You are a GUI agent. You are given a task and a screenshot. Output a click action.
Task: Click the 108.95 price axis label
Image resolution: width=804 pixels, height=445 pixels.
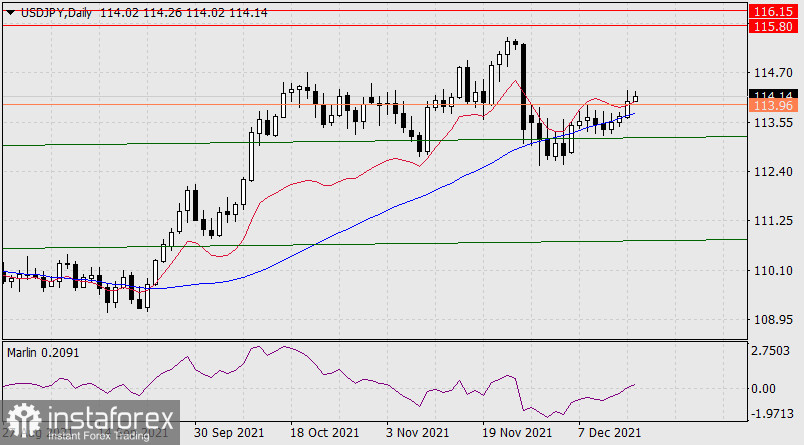772,320
